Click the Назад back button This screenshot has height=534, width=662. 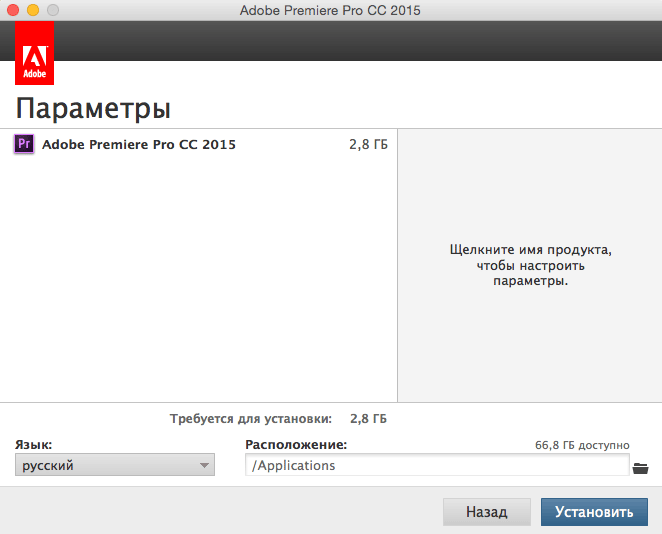(x=486, y=512)
